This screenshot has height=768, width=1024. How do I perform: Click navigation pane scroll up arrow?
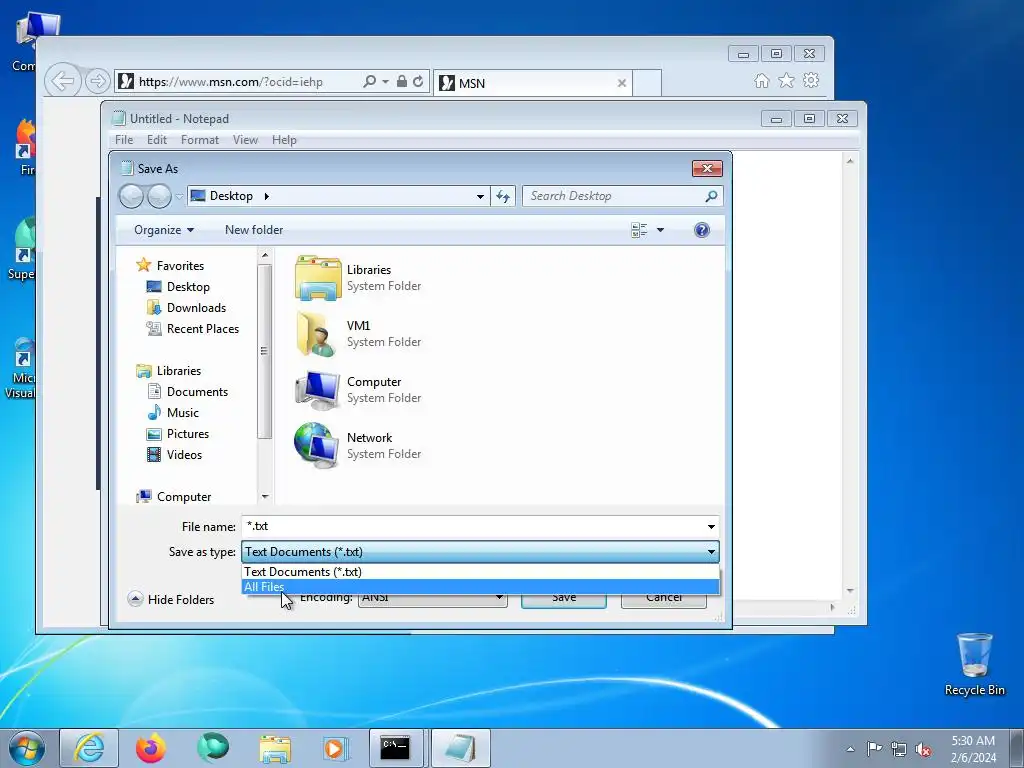click(x=264, y=255)
